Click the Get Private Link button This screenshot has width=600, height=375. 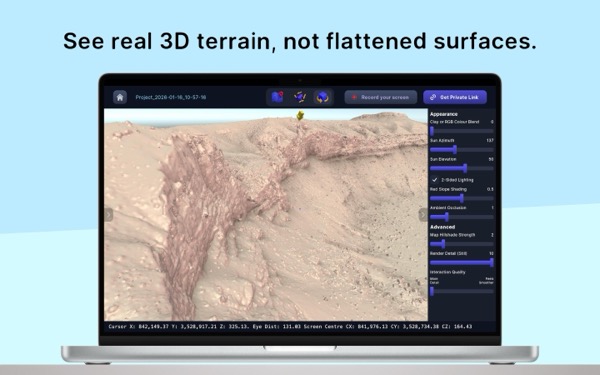coord(455,97)
